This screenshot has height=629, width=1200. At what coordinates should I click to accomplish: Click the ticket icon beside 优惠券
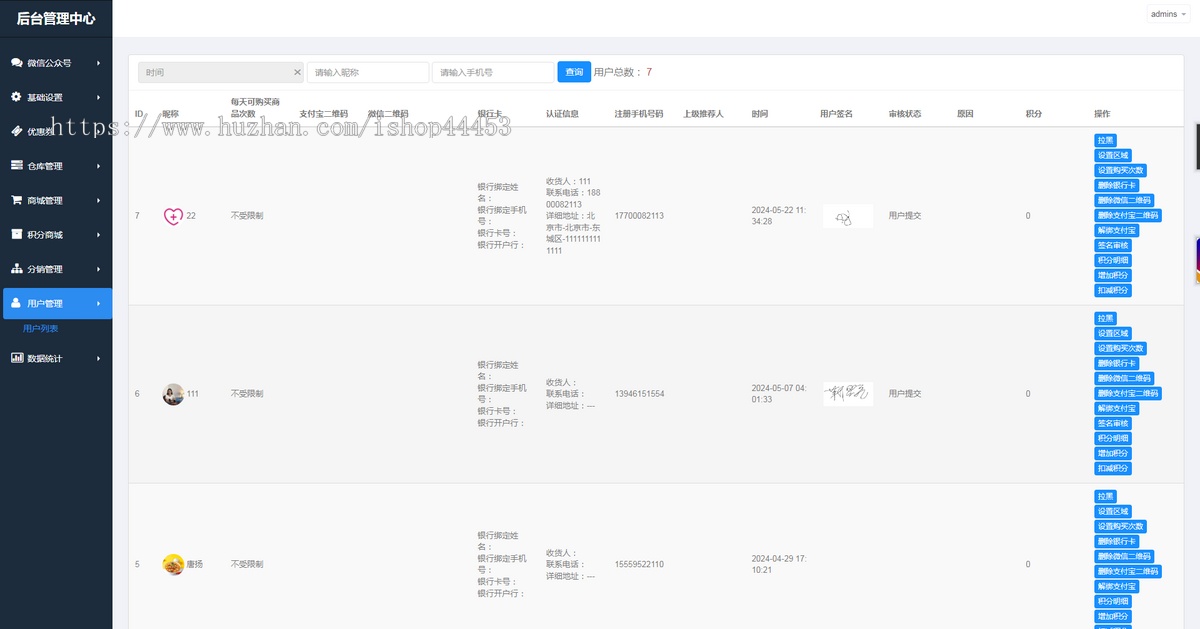point(17,131)
